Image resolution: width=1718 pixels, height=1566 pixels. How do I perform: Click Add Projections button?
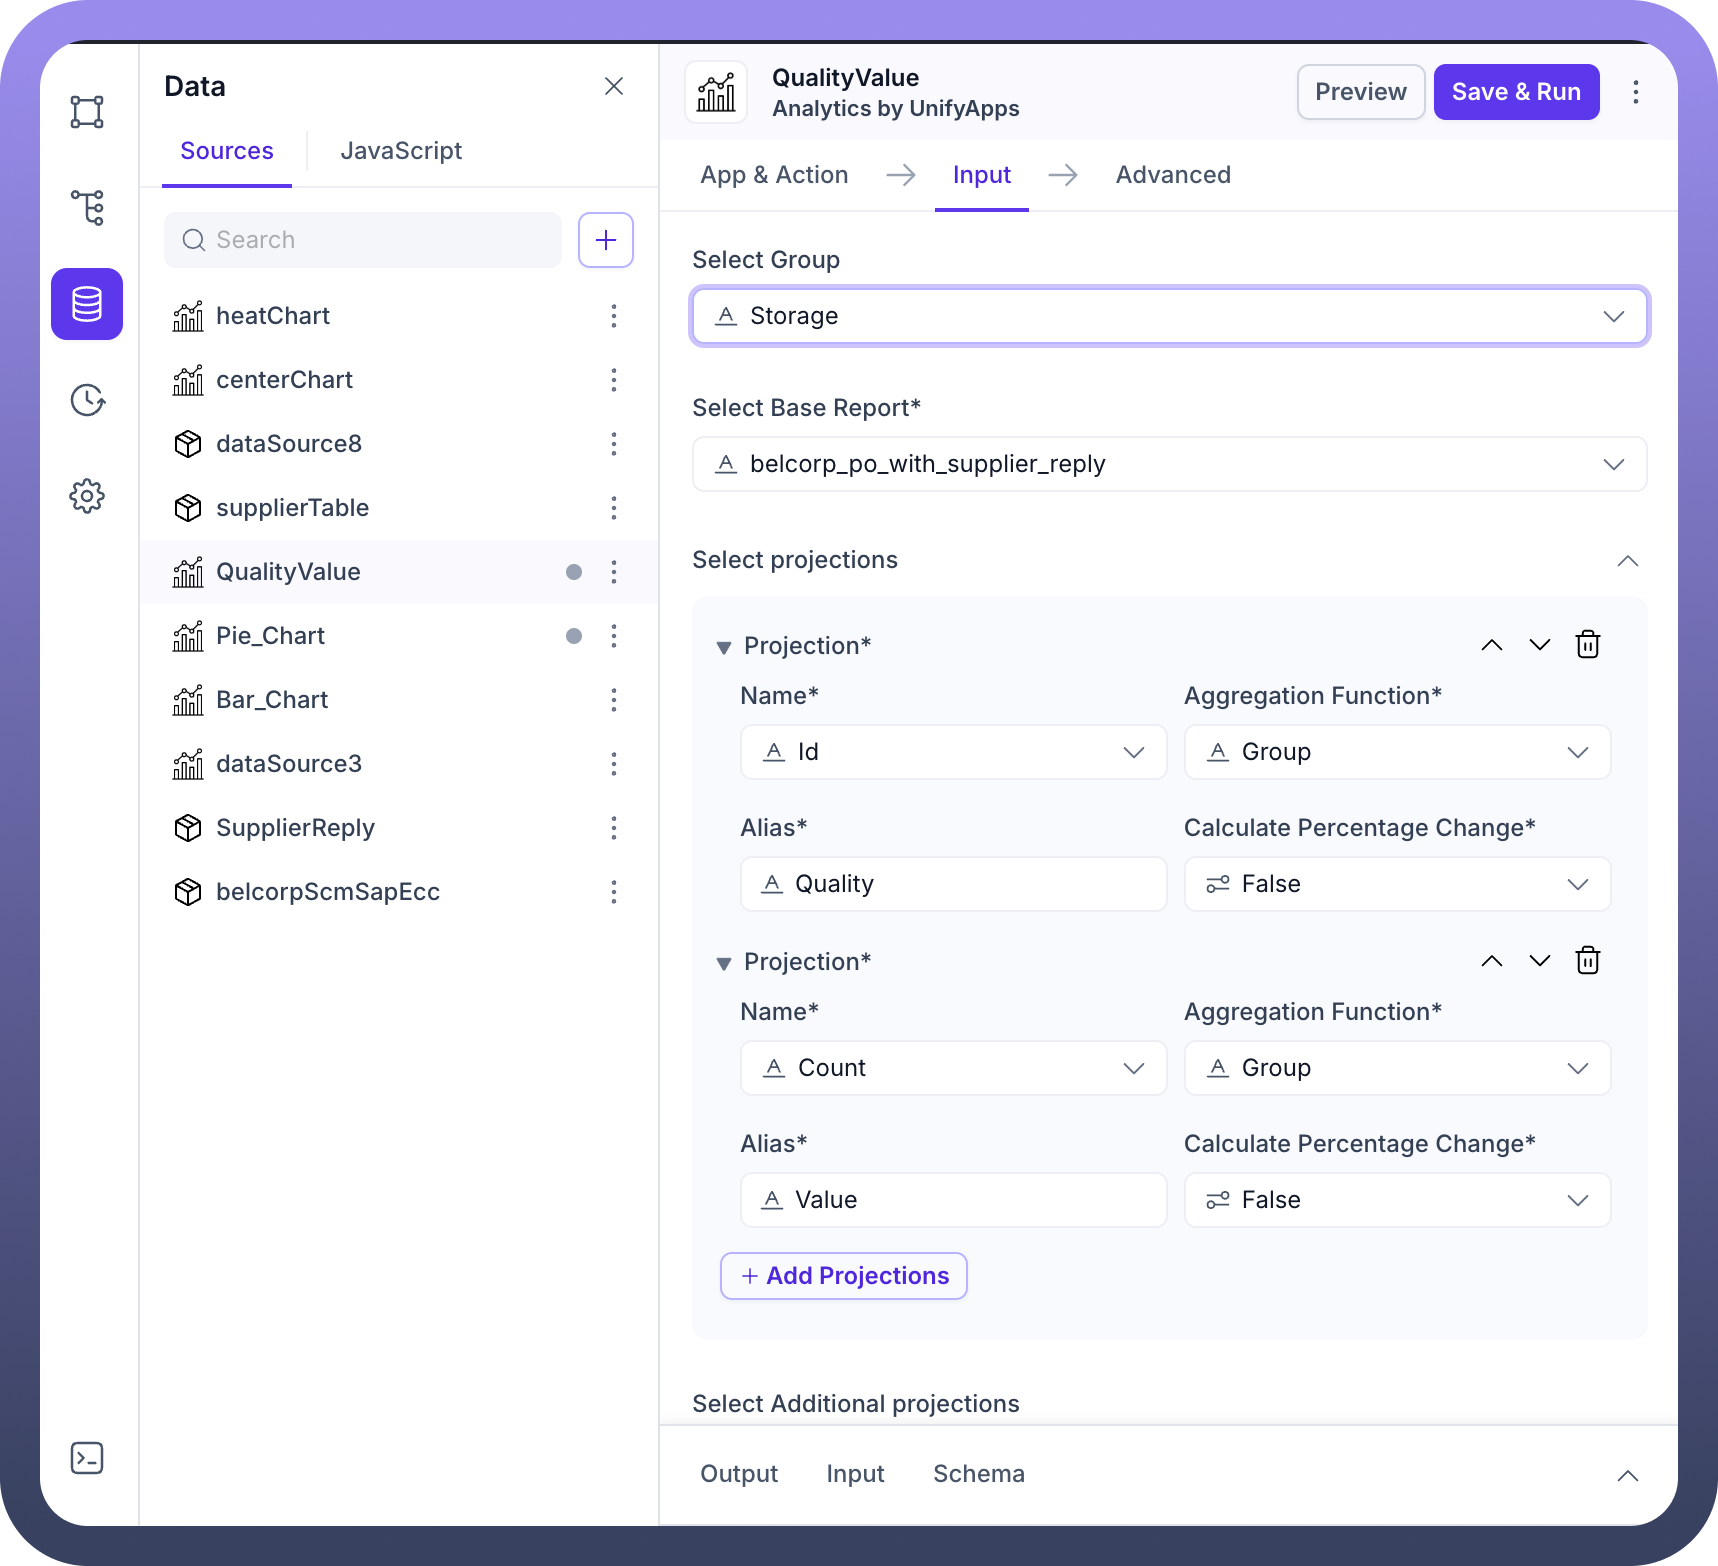[x=844, y=1276]
